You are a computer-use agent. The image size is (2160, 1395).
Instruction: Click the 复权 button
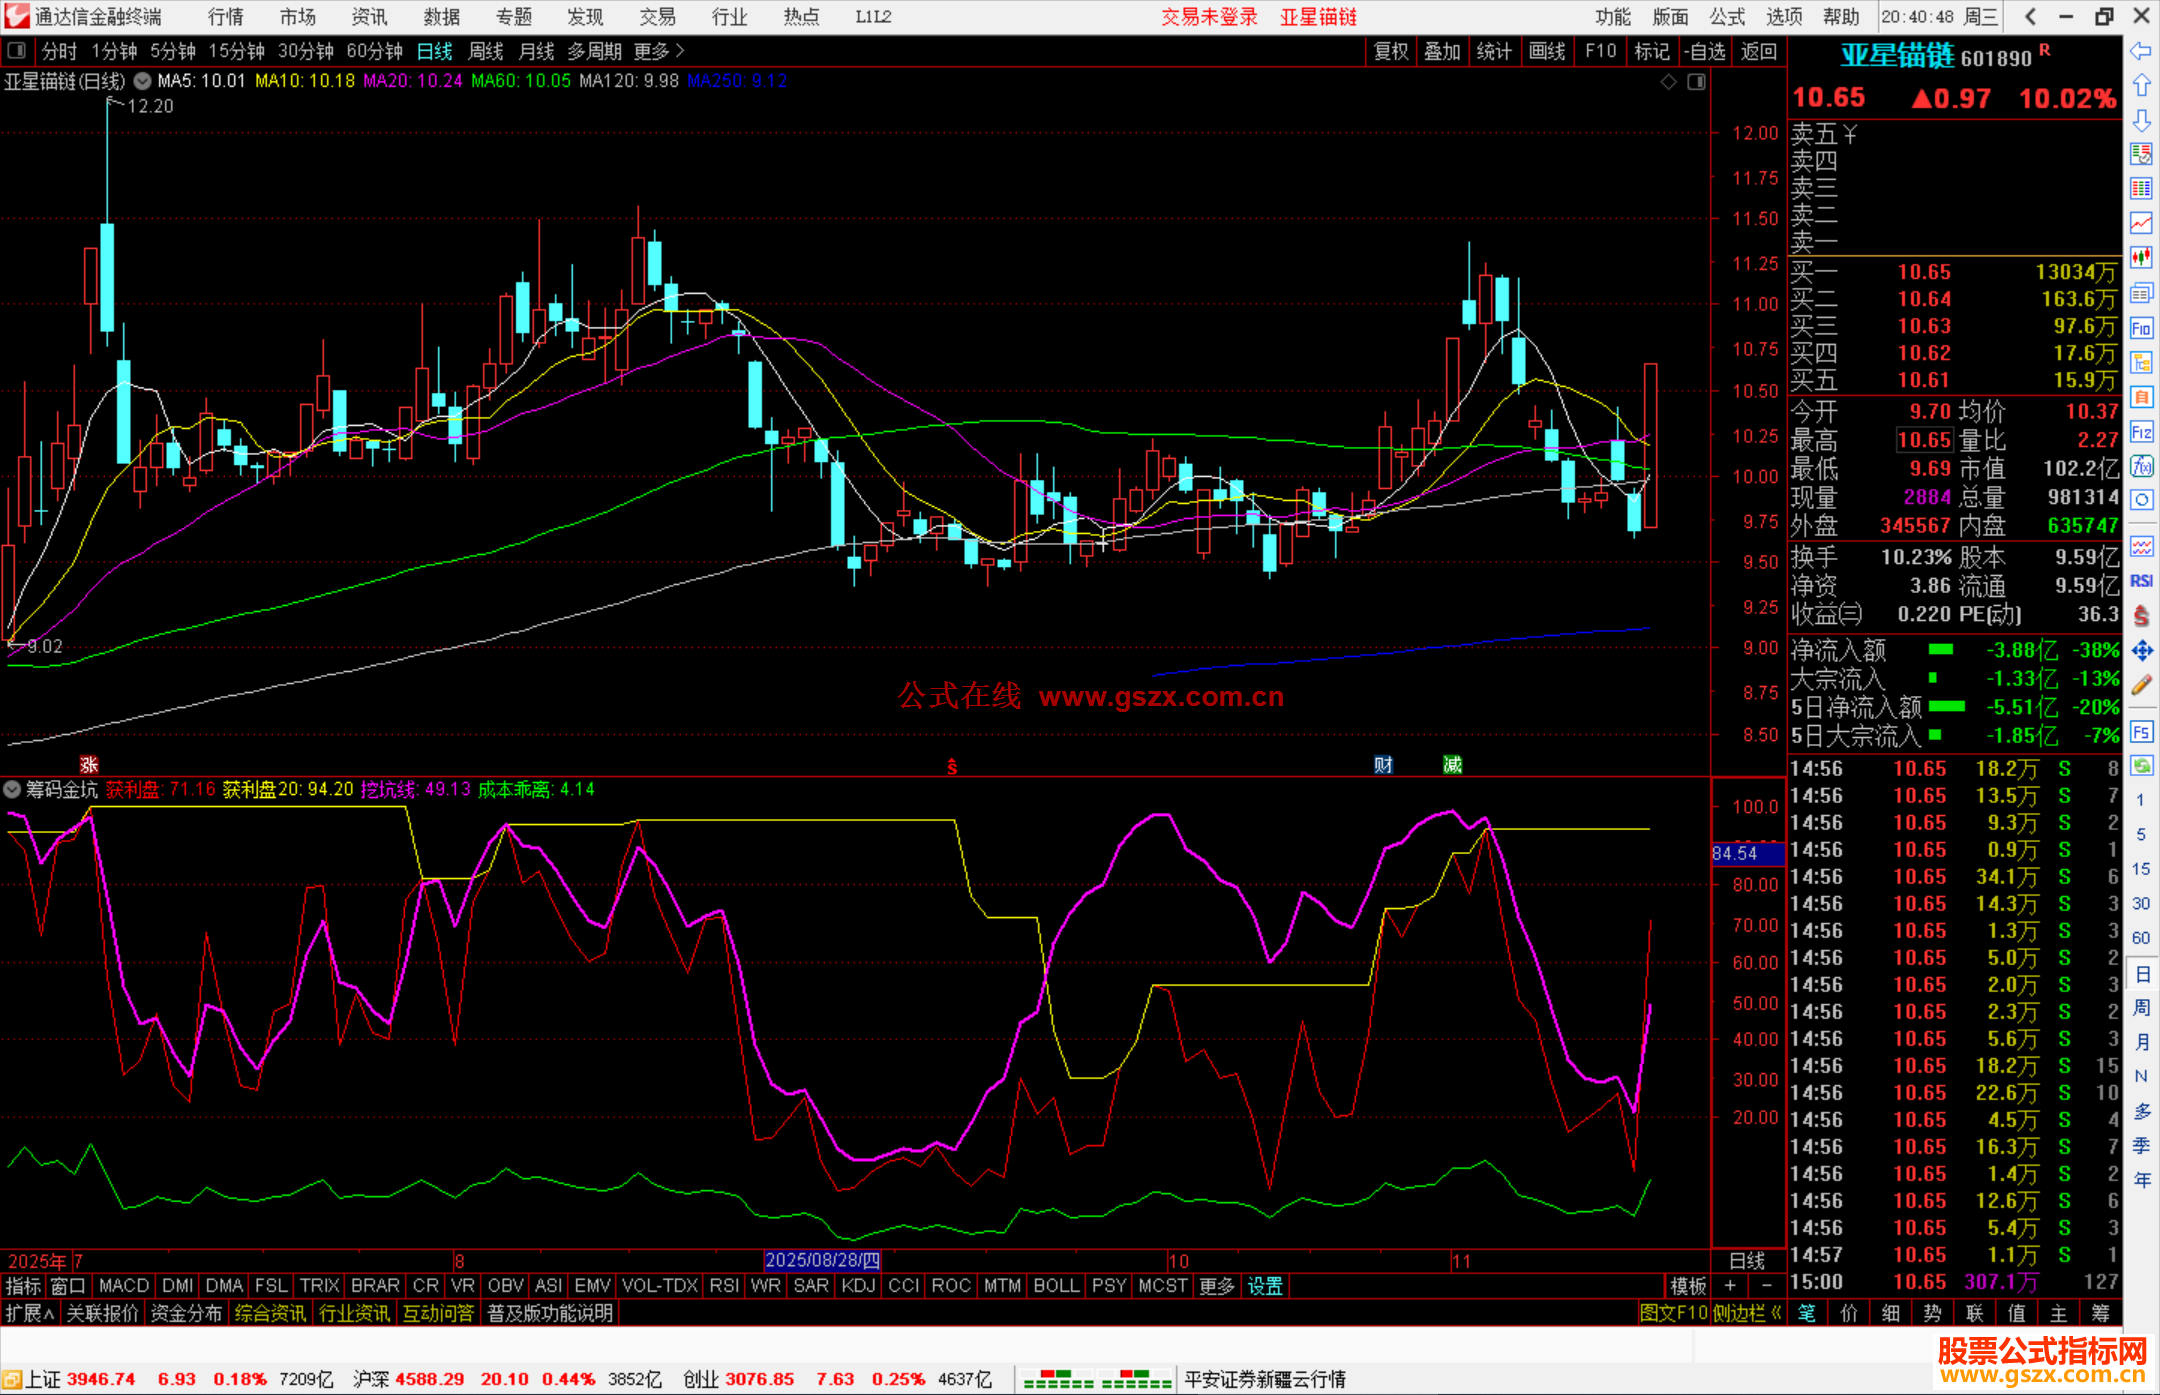click(1391, 51)
